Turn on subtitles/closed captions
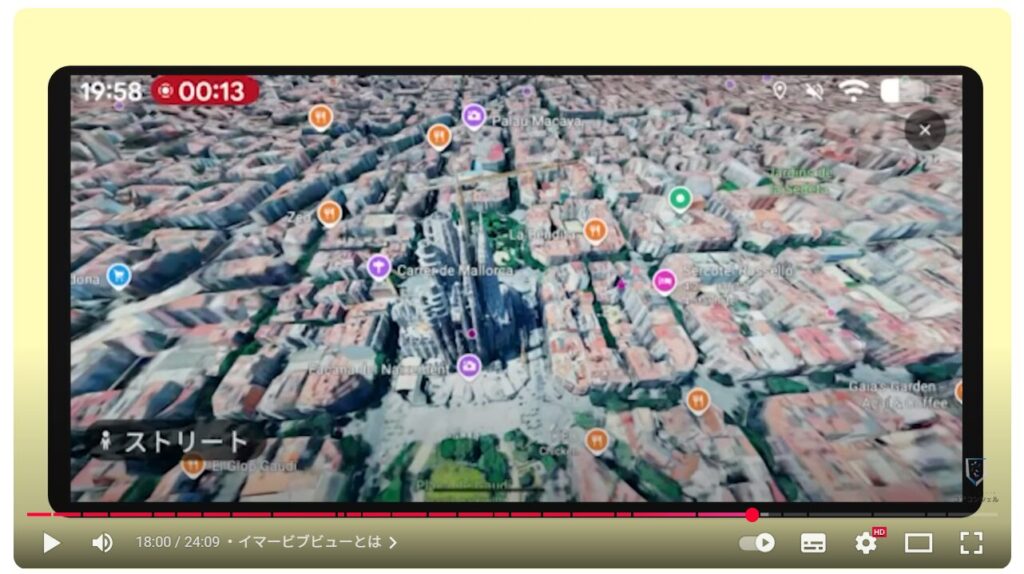 (813, 542)
